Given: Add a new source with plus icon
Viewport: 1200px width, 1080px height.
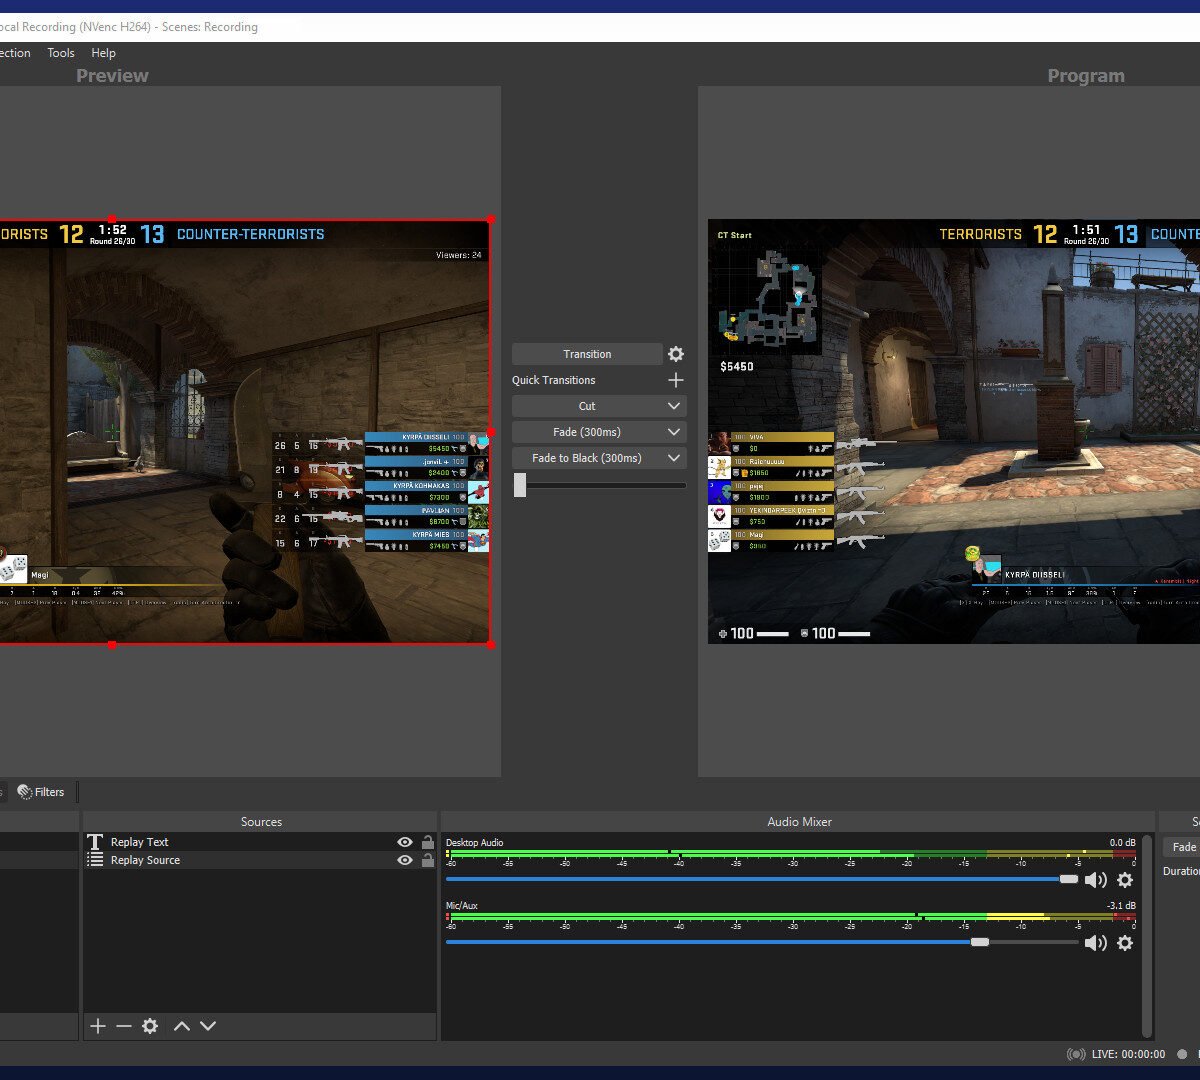Looking at the screenshot, I should (98, 1026).
